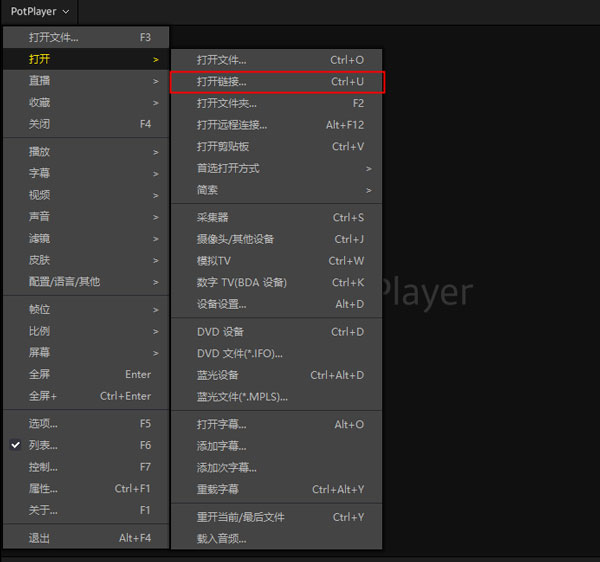
Task: Select 全屏+ with Ctrl+Enter shortcut
Action: click(90, 396)
